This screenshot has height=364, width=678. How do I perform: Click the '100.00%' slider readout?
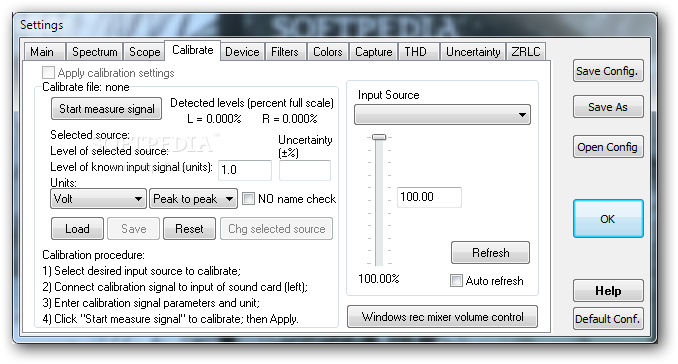pyautogui.click(x=379, y=279)
